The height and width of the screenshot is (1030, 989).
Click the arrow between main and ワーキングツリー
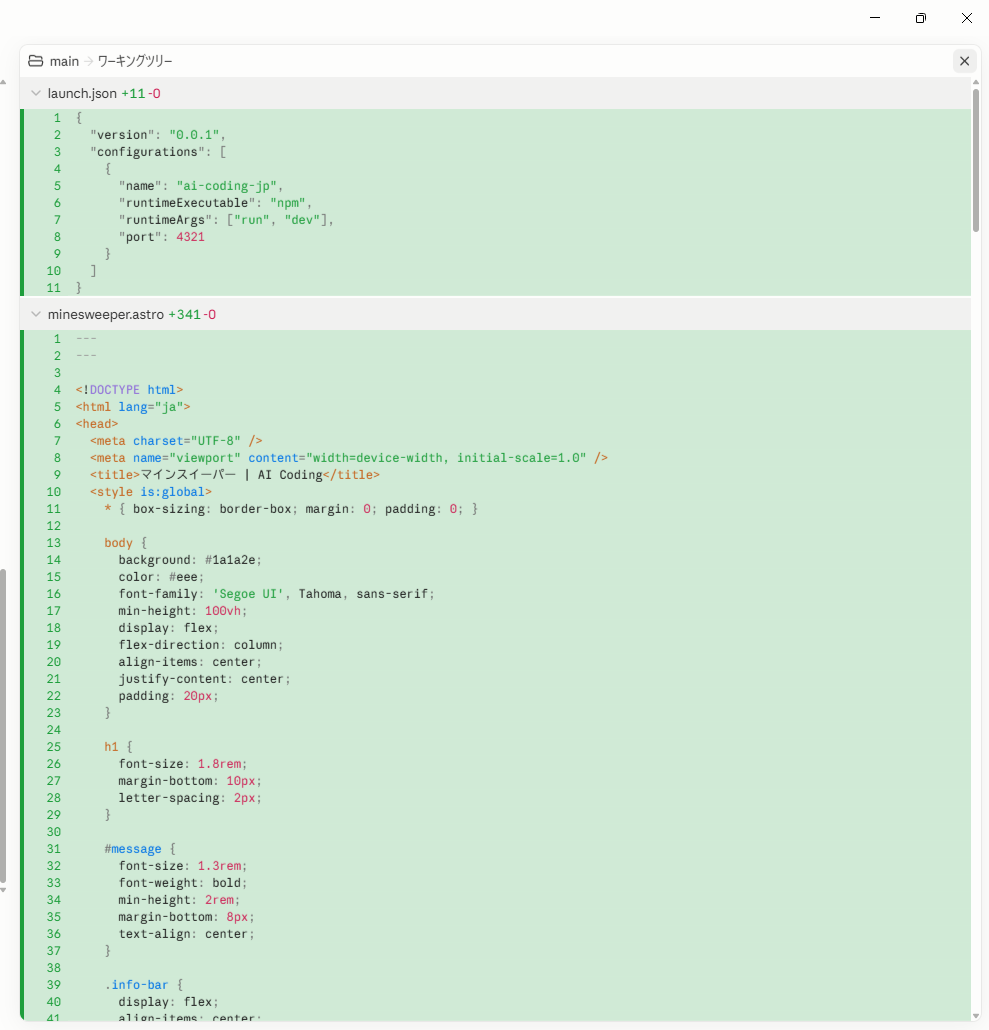click(88, 61)
